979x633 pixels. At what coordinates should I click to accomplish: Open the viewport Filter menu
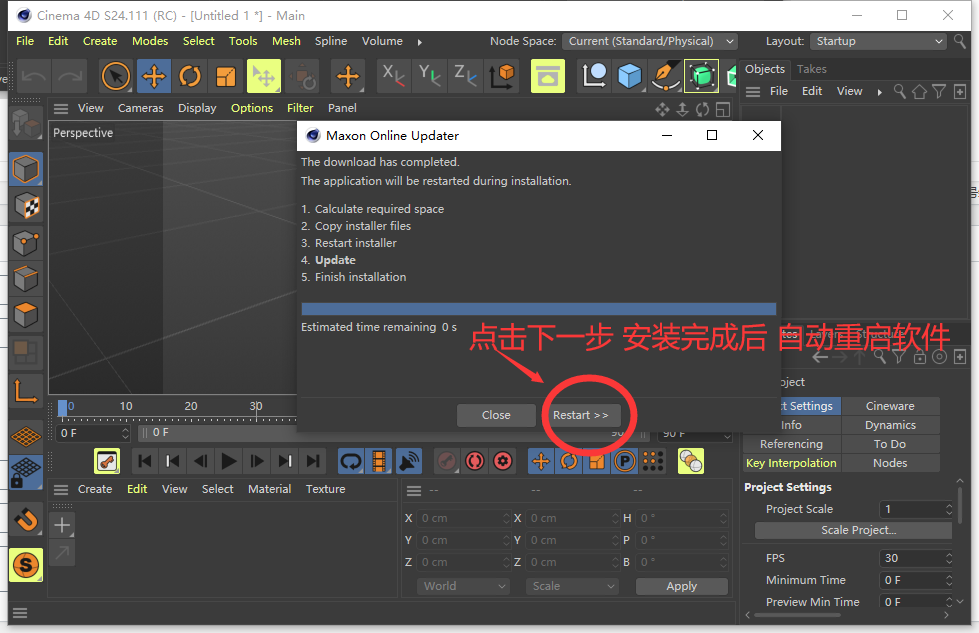pos(300,108)
